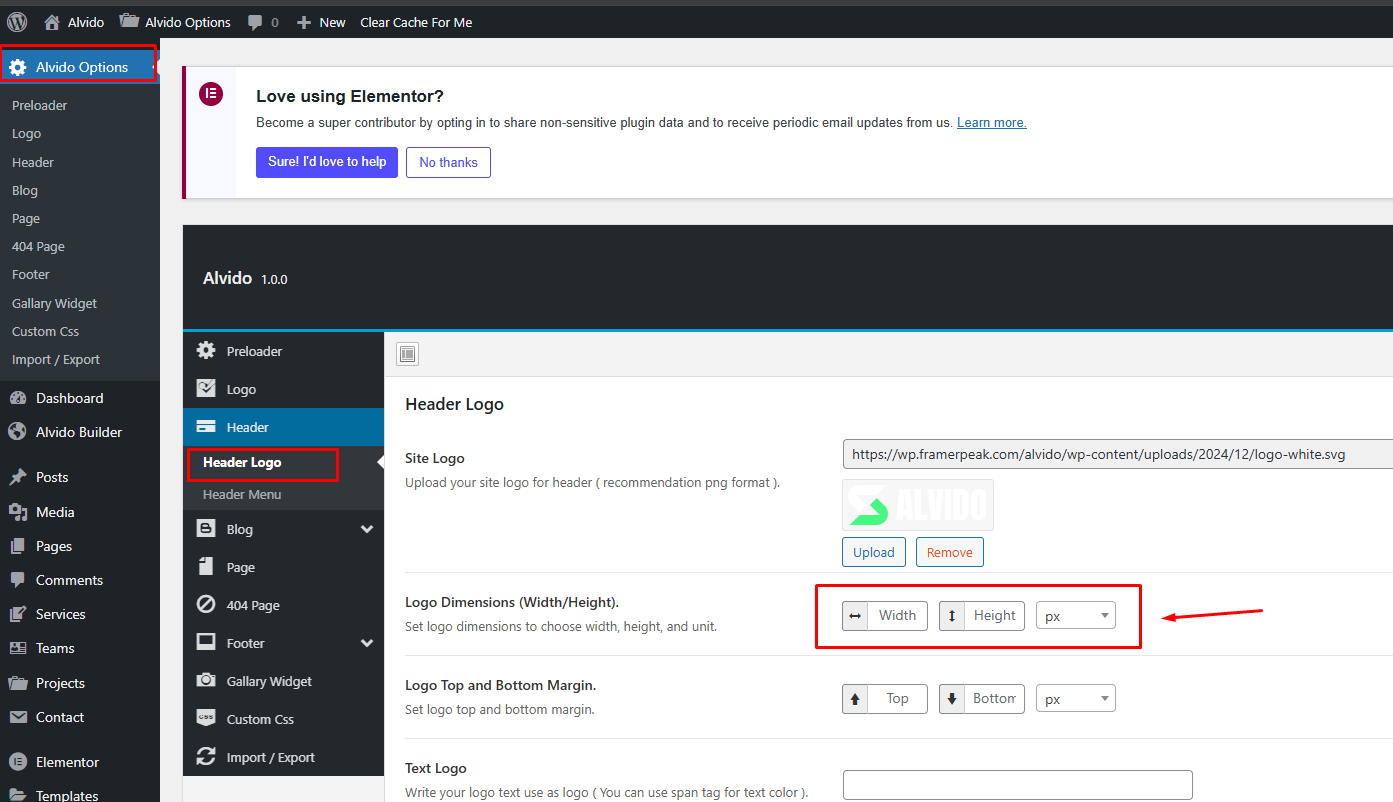Click the Pages icon in sidebar

17,546
